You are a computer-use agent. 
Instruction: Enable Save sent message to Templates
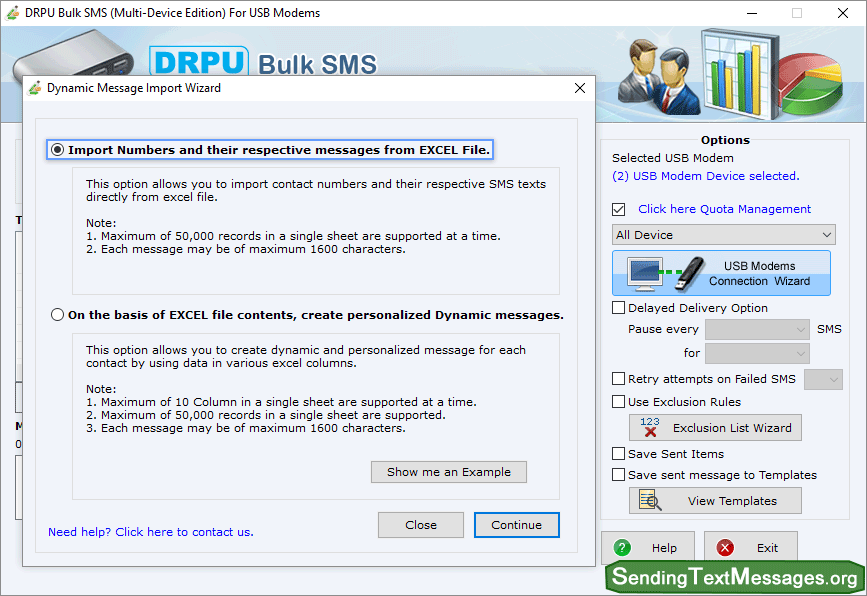[x=619, y=475]
